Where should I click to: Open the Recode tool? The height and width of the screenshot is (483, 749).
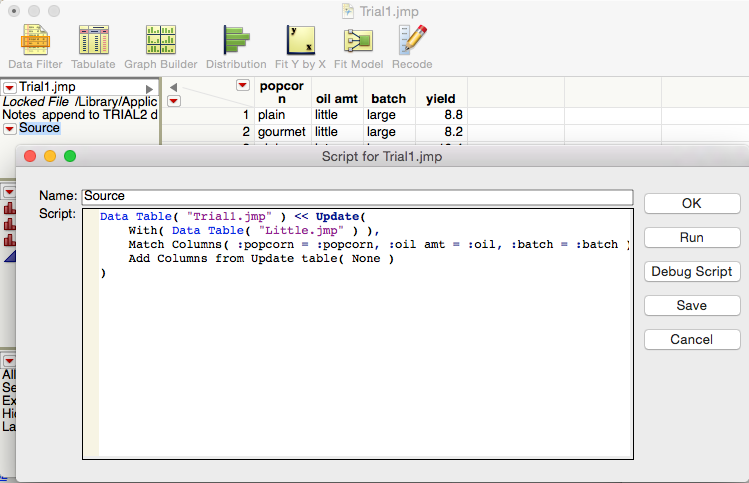coord(412,47)
